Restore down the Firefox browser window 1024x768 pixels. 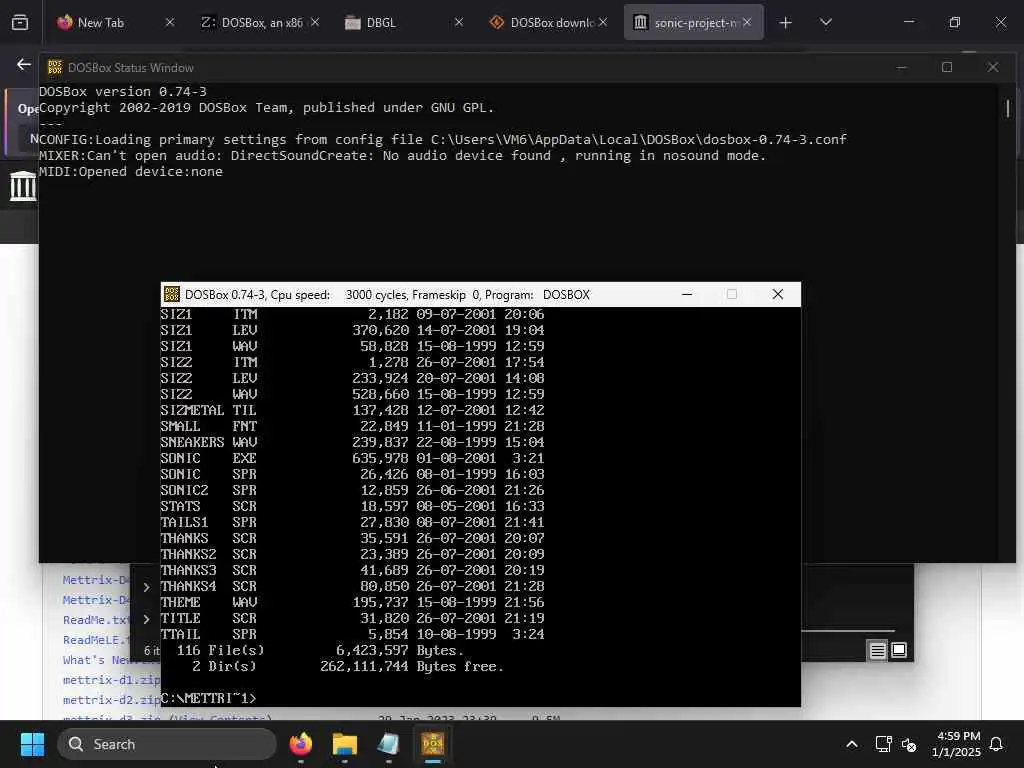[x=955, y=22]
